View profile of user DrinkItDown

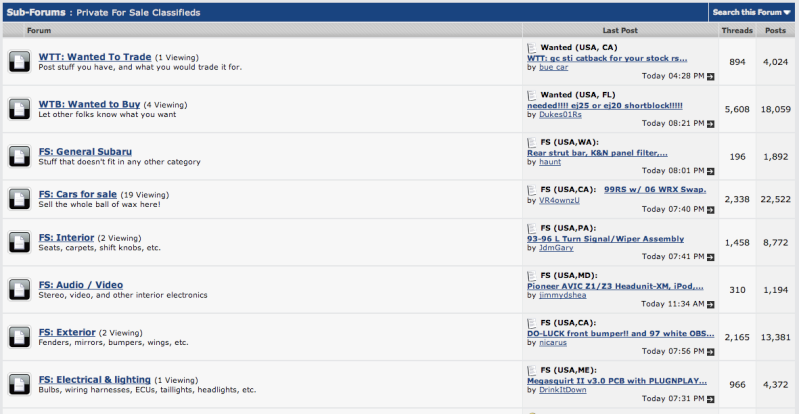coord(563,390)
